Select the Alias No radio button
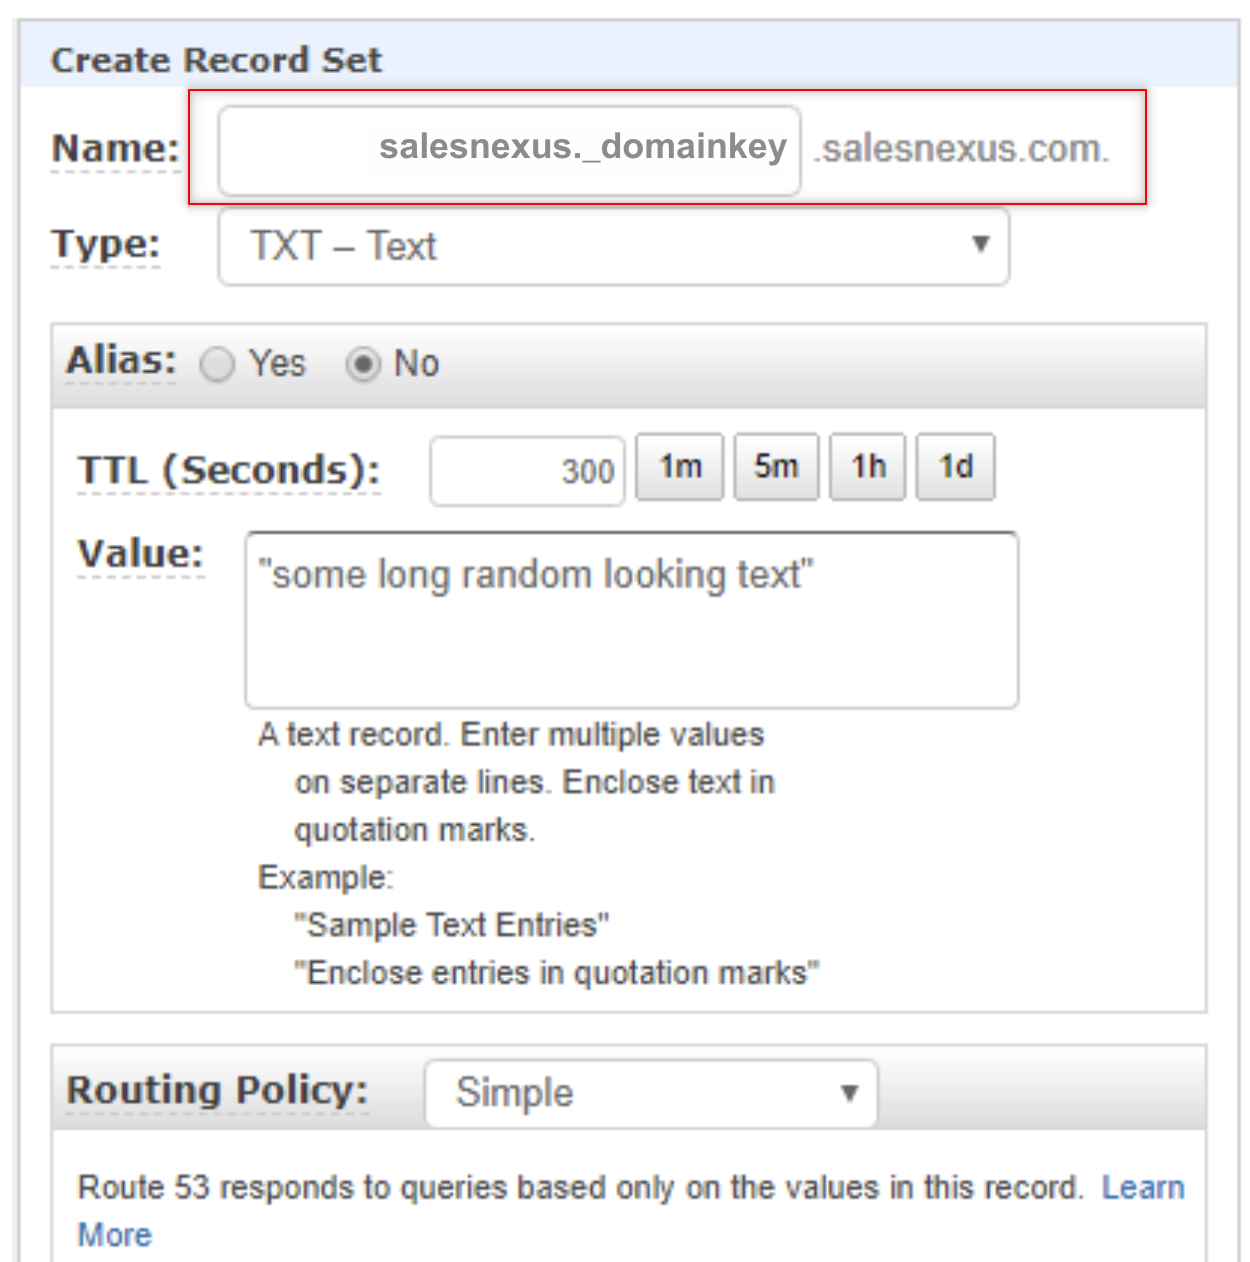Viewport: 1250px width, 1262px height. [x=363, y=364]
